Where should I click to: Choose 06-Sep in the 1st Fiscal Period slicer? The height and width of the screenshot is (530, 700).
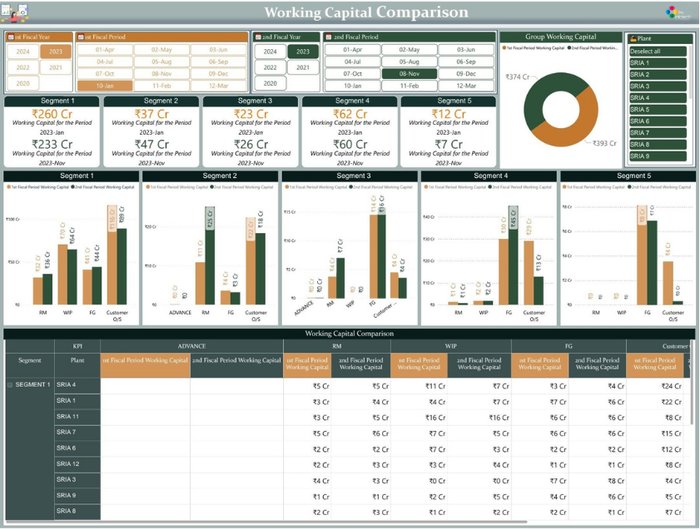click(x=218, y=62)
